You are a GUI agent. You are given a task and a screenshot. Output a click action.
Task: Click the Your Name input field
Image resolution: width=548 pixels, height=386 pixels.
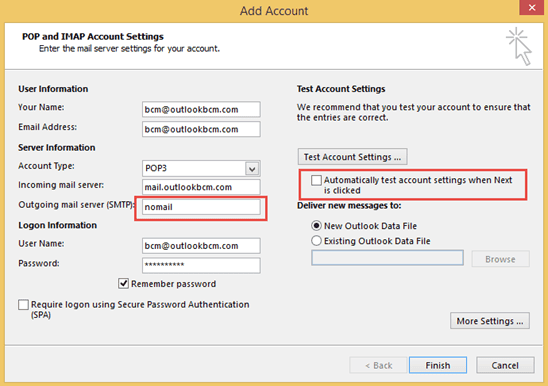[x=201, y=109]
